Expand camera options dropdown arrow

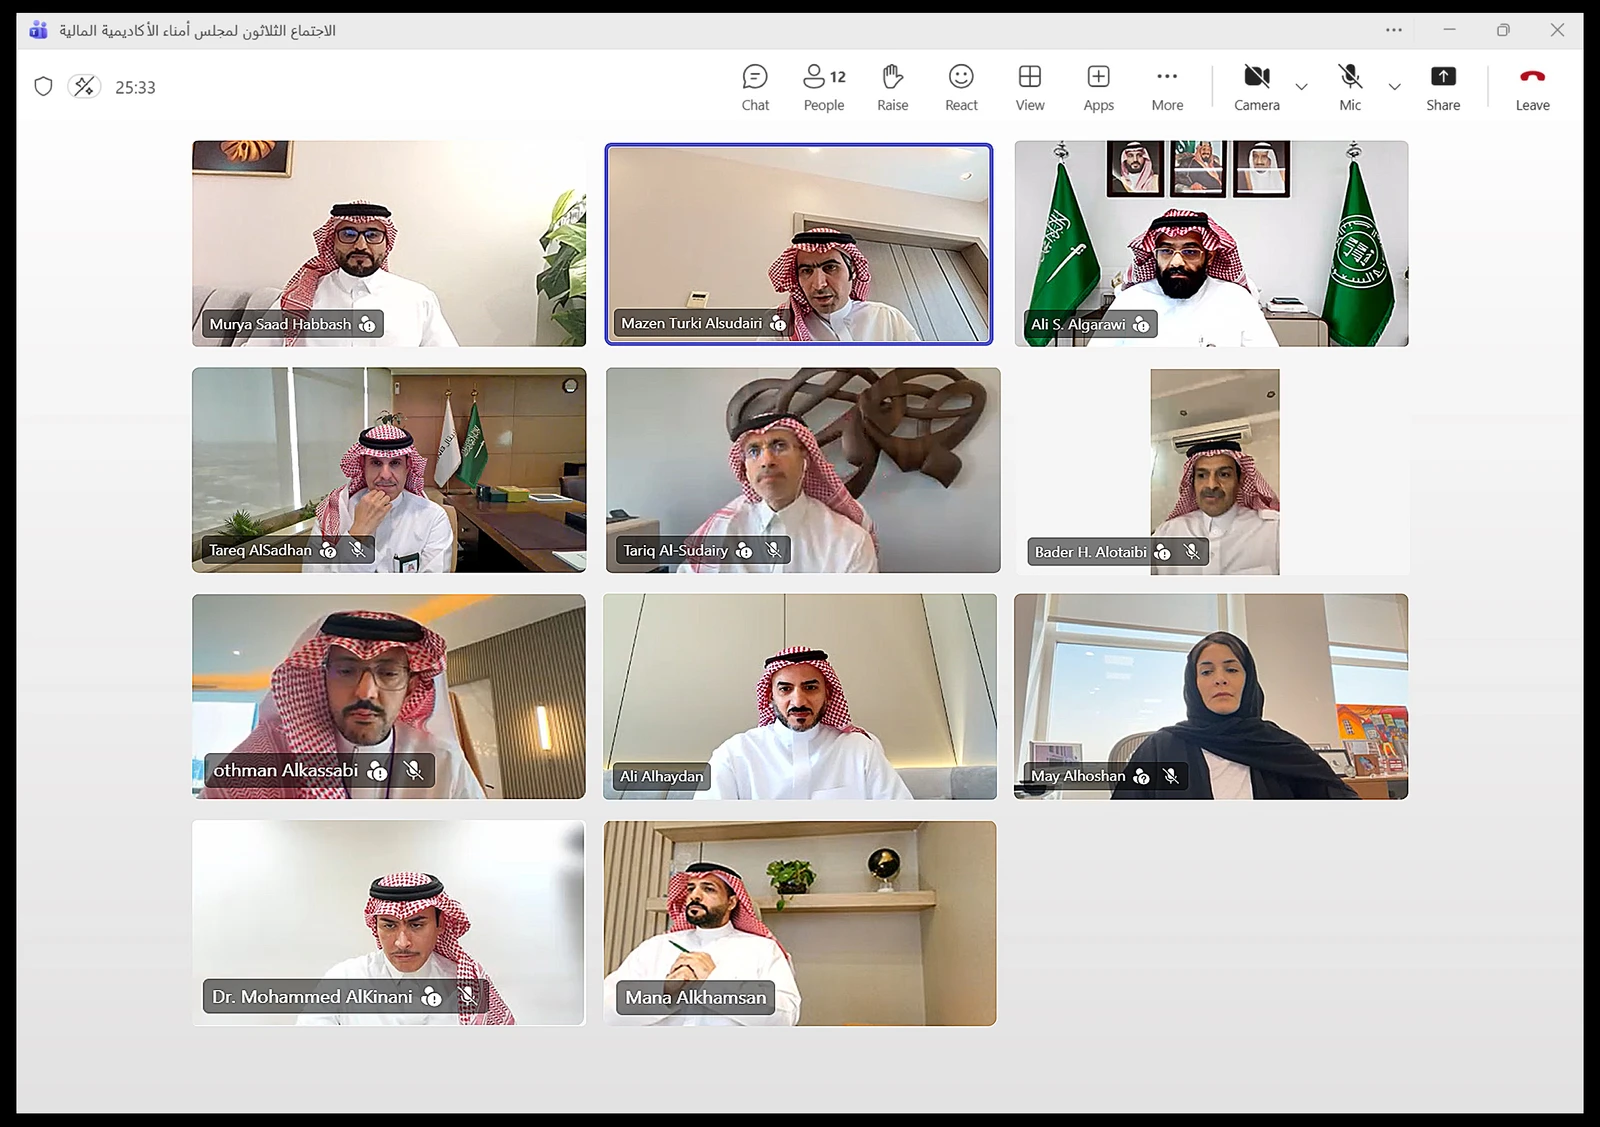(1301, 87)
